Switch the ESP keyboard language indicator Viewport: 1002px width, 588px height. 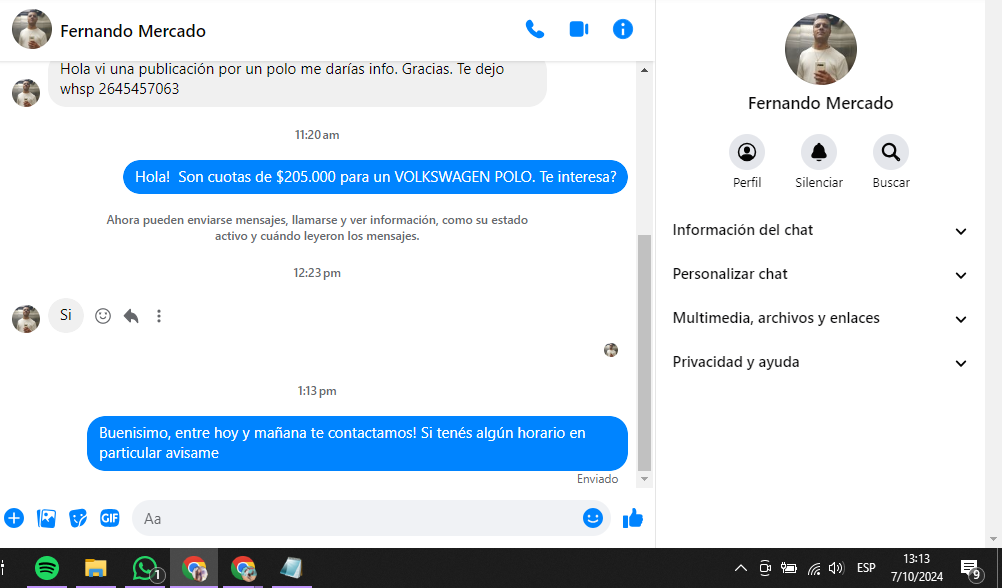coord(867,568)
